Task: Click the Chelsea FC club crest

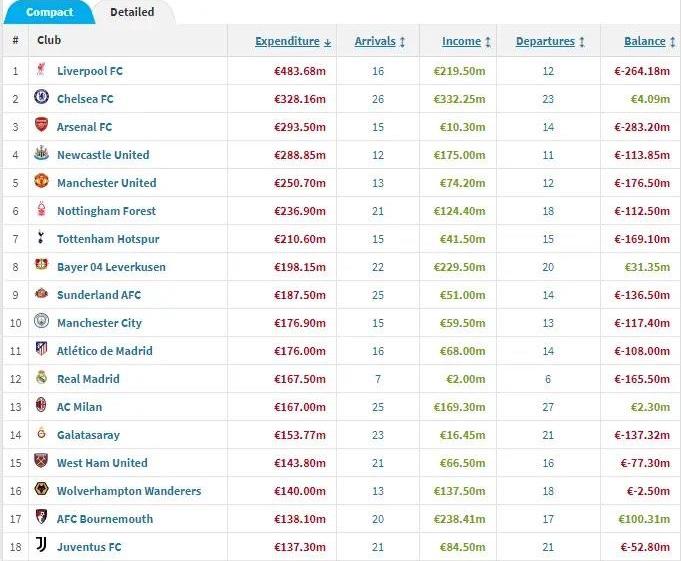Action: click(x=41, y=97)
